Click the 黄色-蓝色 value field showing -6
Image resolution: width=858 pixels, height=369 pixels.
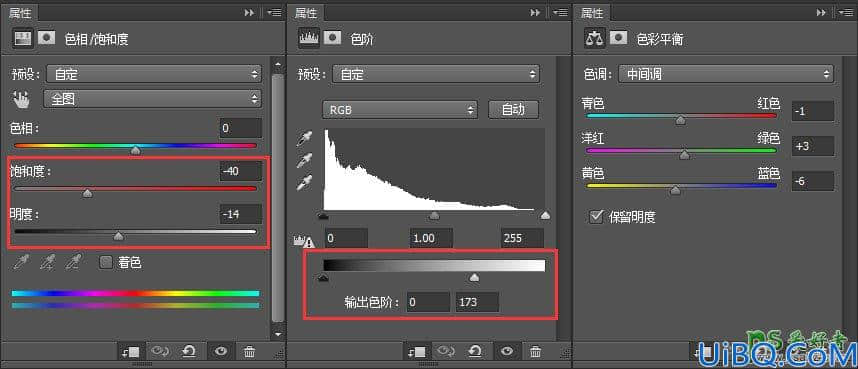(813, 181)
